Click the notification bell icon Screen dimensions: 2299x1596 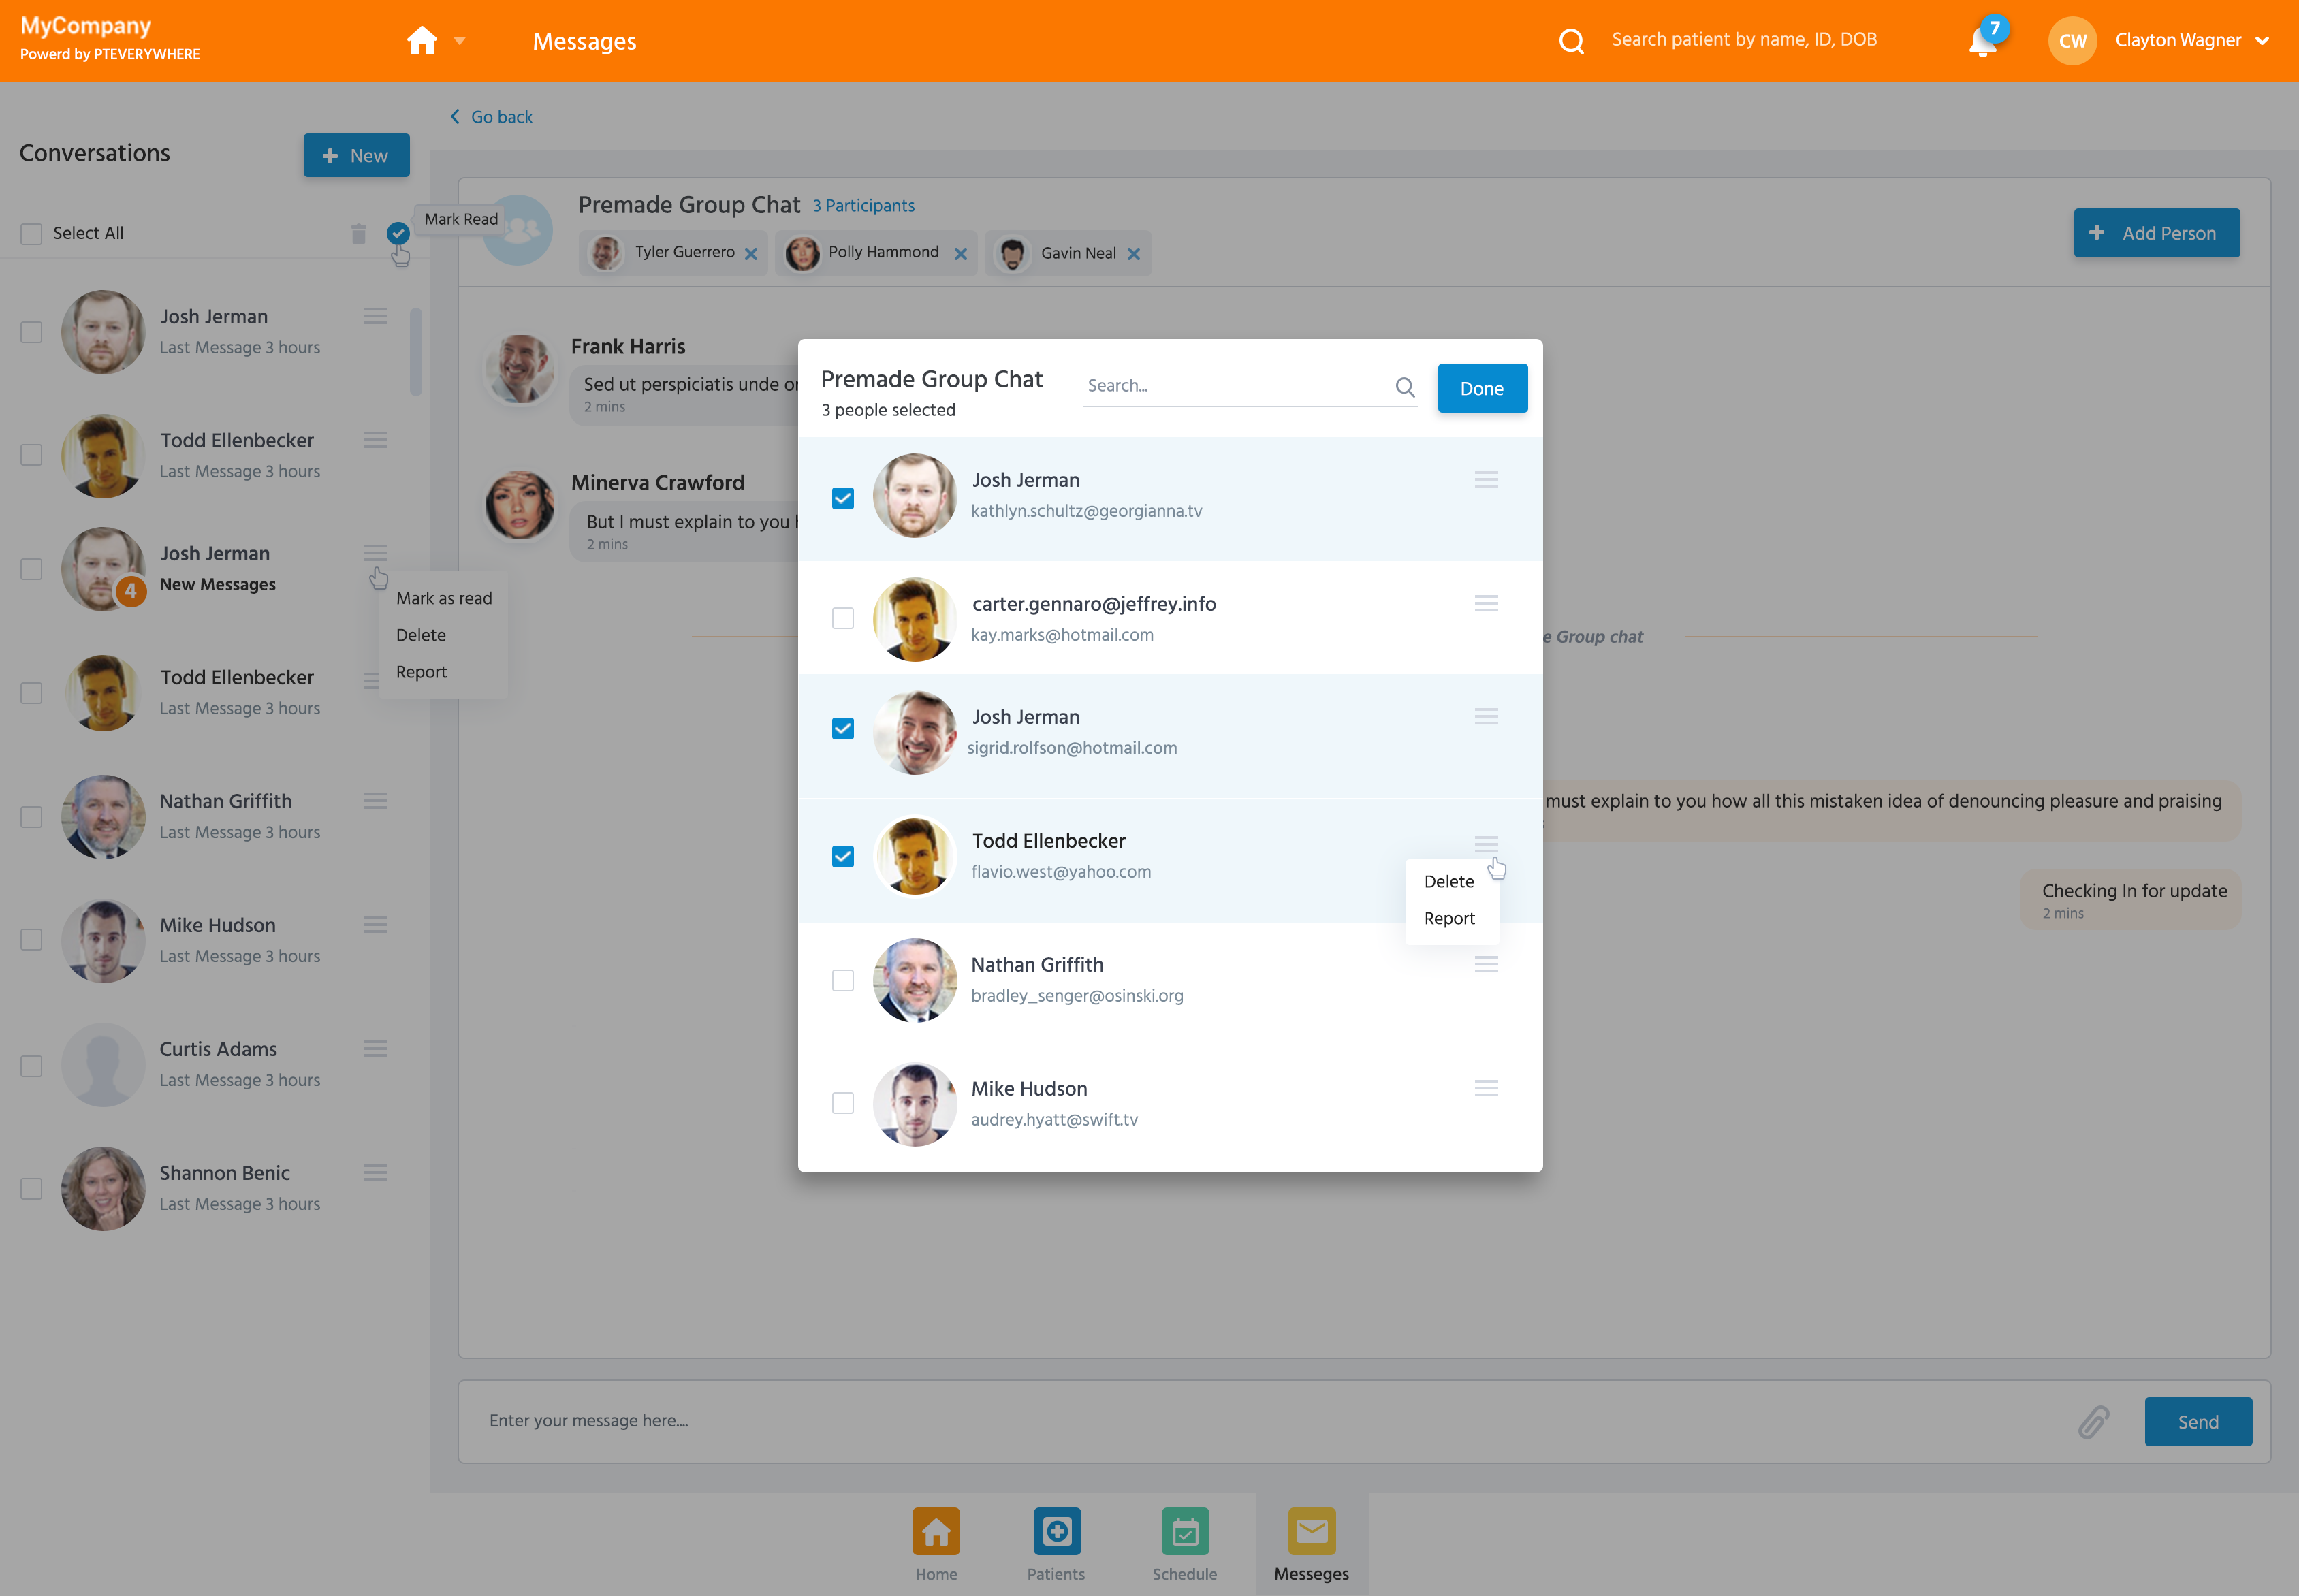pos(1981,42)
